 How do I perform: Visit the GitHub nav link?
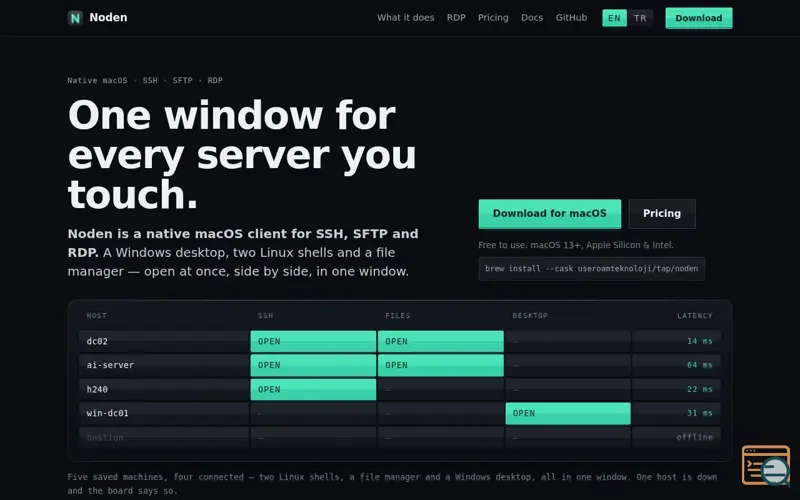pyautogui.click(x=571, y=18)
